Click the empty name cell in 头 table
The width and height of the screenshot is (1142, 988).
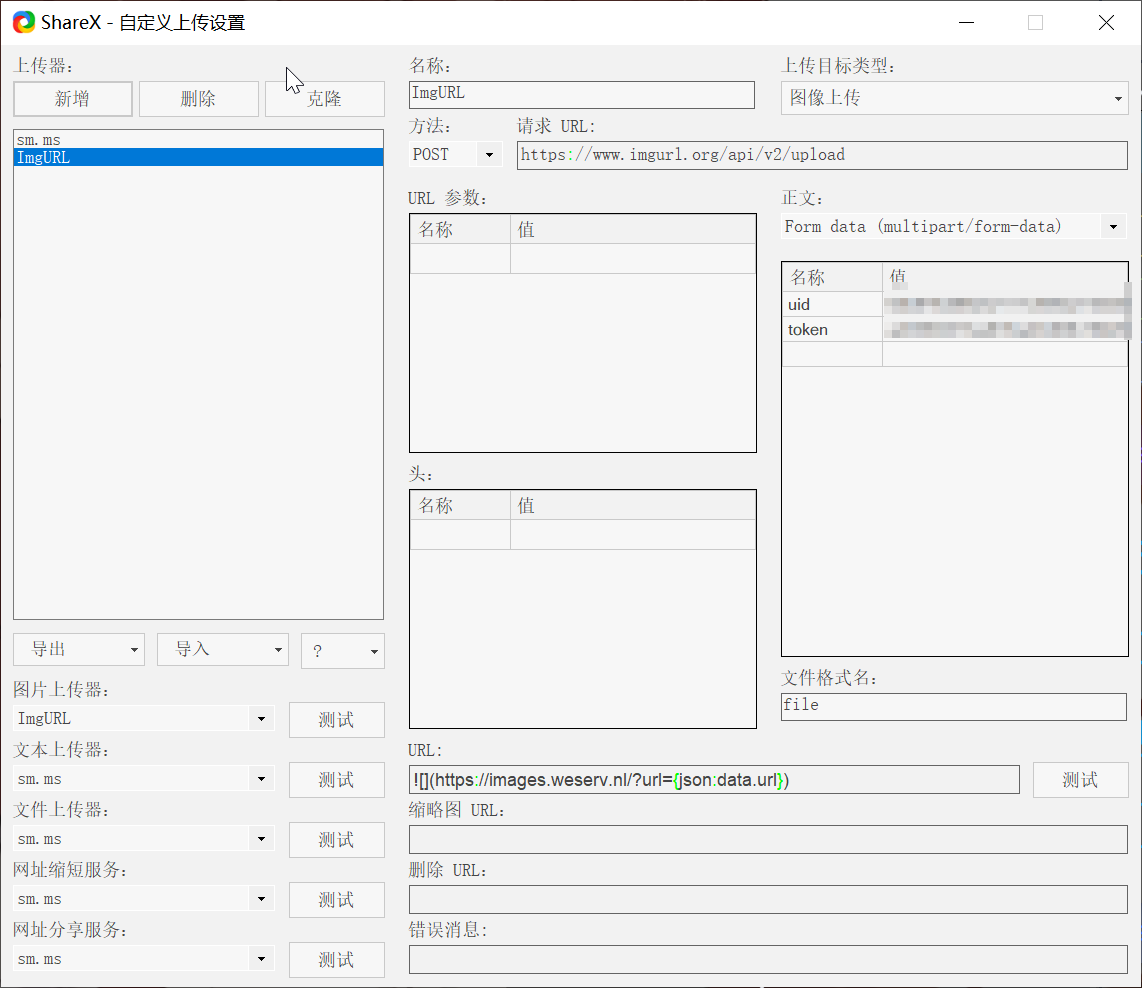[x=460, y=534]
